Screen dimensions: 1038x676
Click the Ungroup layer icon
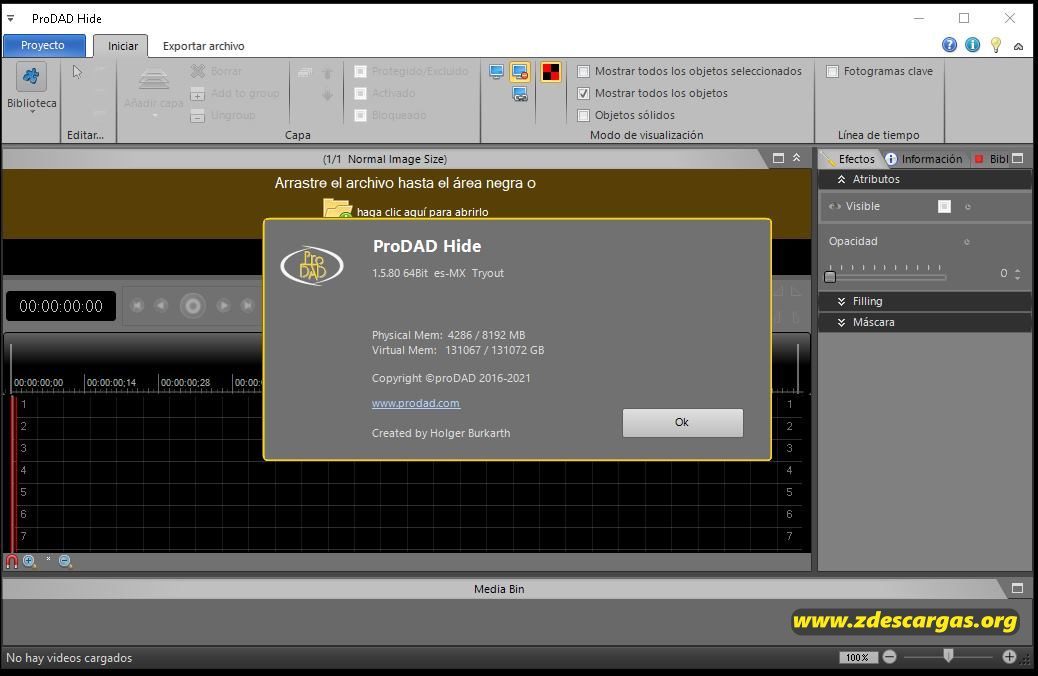coord(197,116)
